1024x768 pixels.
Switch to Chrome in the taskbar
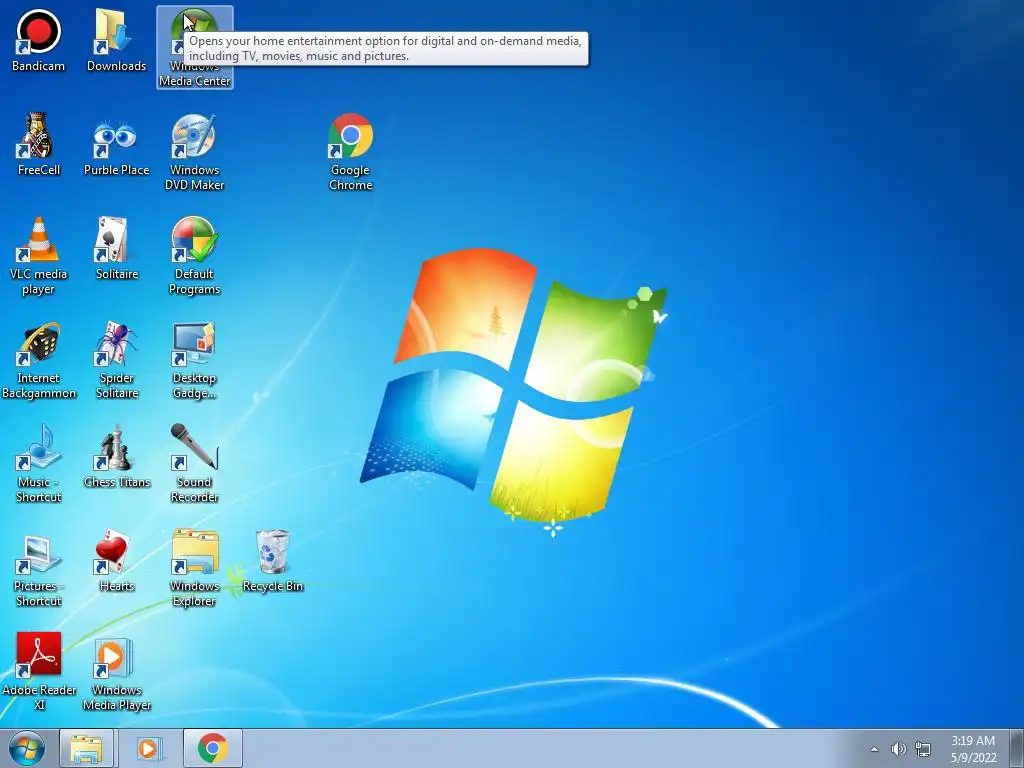coord(212,748)
